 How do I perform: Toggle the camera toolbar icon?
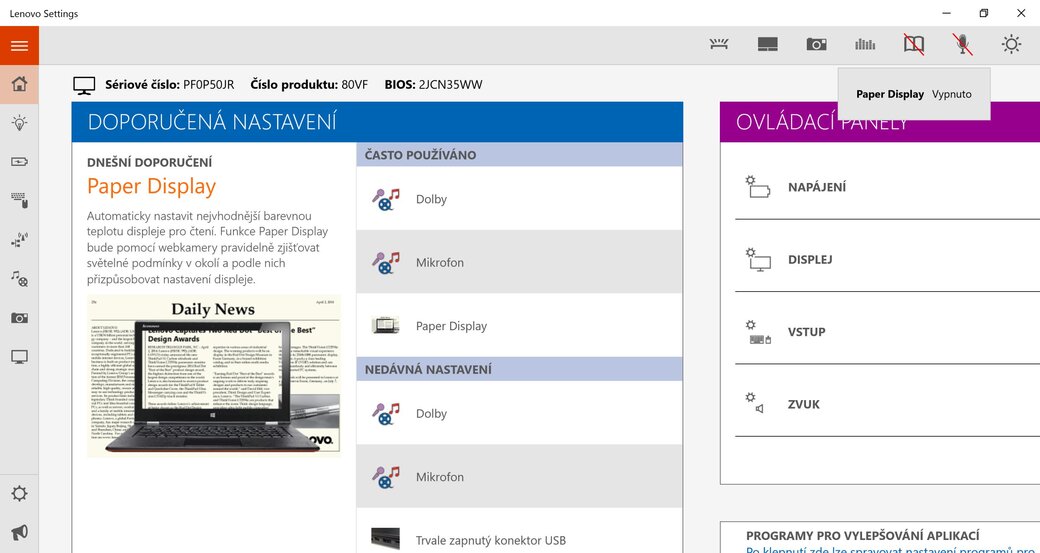point(816,44)
